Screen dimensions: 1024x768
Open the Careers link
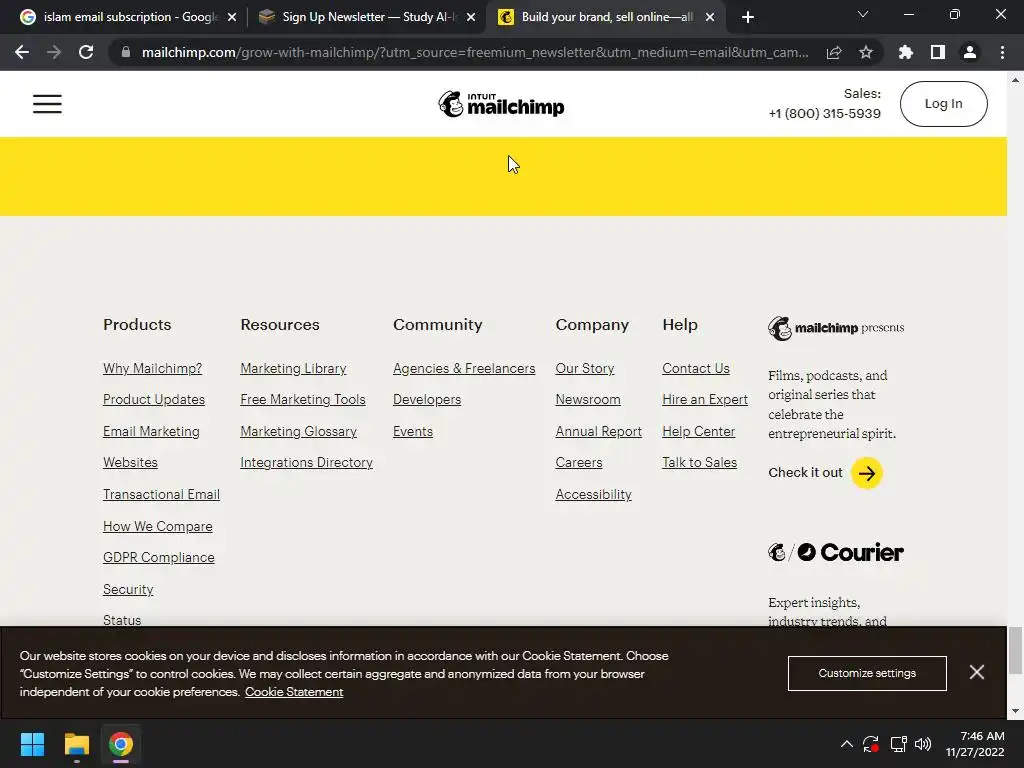(x=579, y=462)
